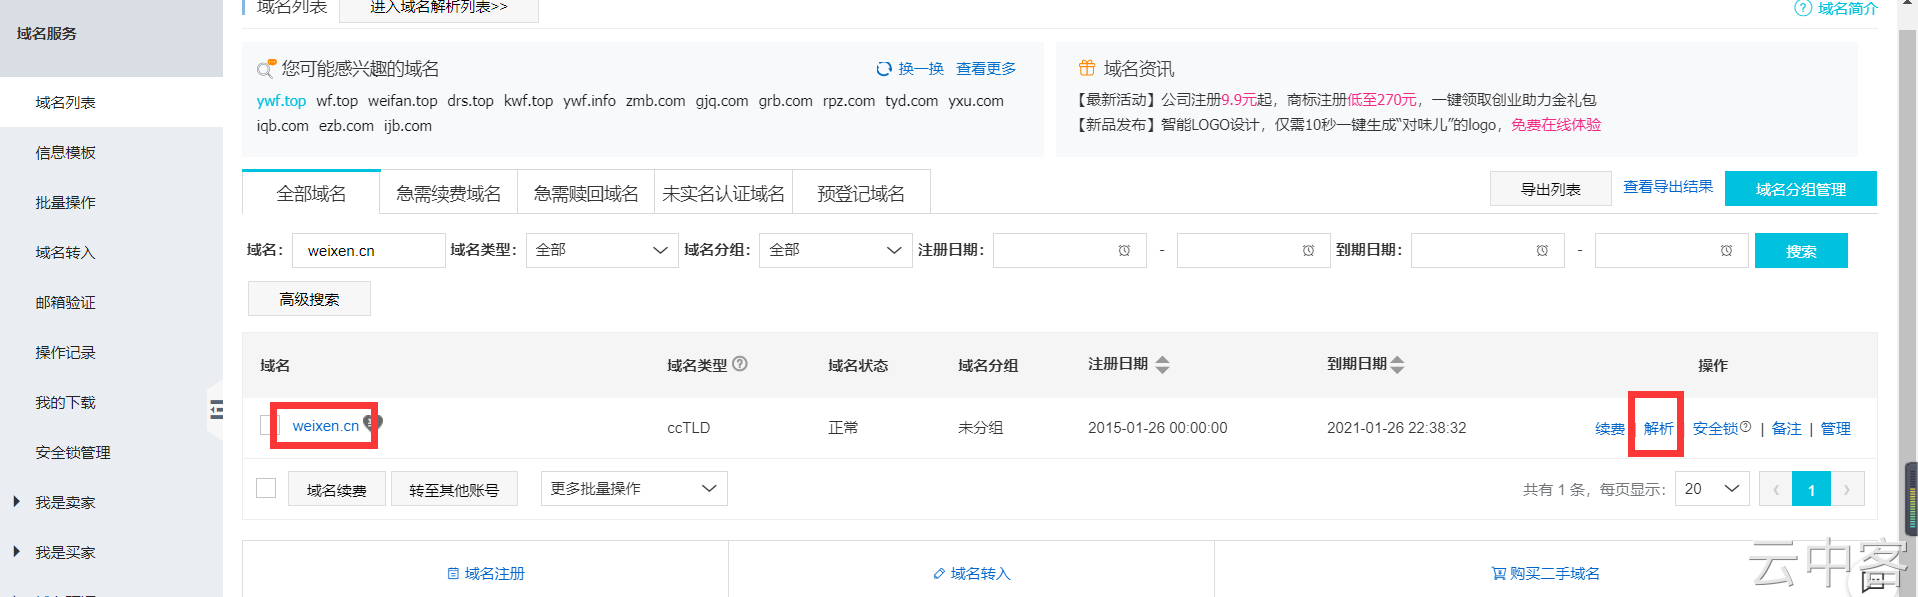The width and height of the screenshot is (1918, 597).
Task: Collapse the sidebar using the menu toggle icon
Action: pos(216,409)
